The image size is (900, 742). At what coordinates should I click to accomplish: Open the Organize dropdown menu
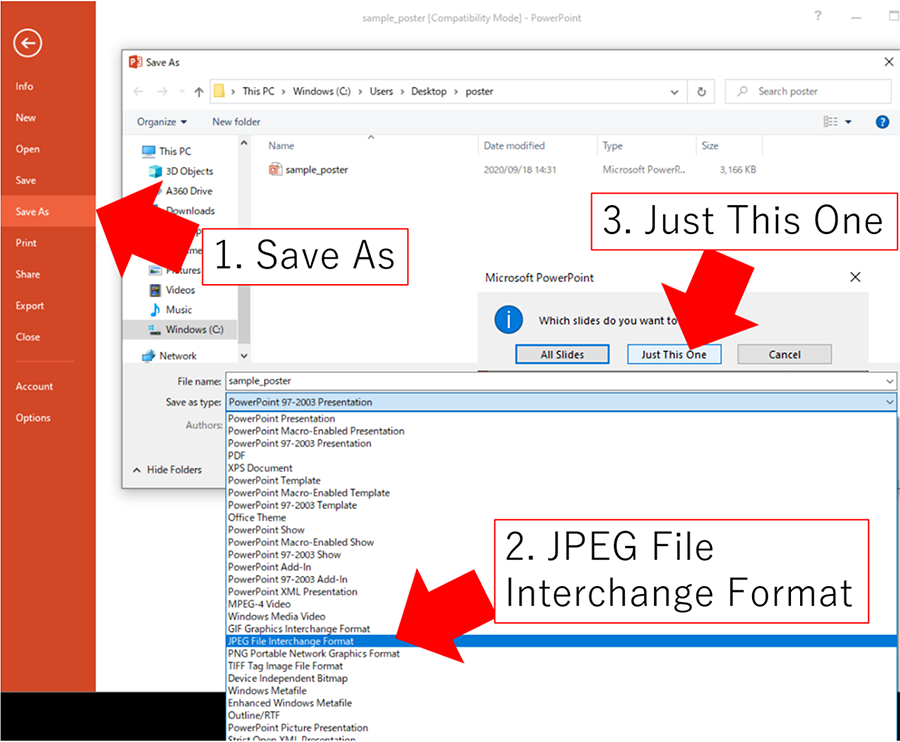point(162,122)
